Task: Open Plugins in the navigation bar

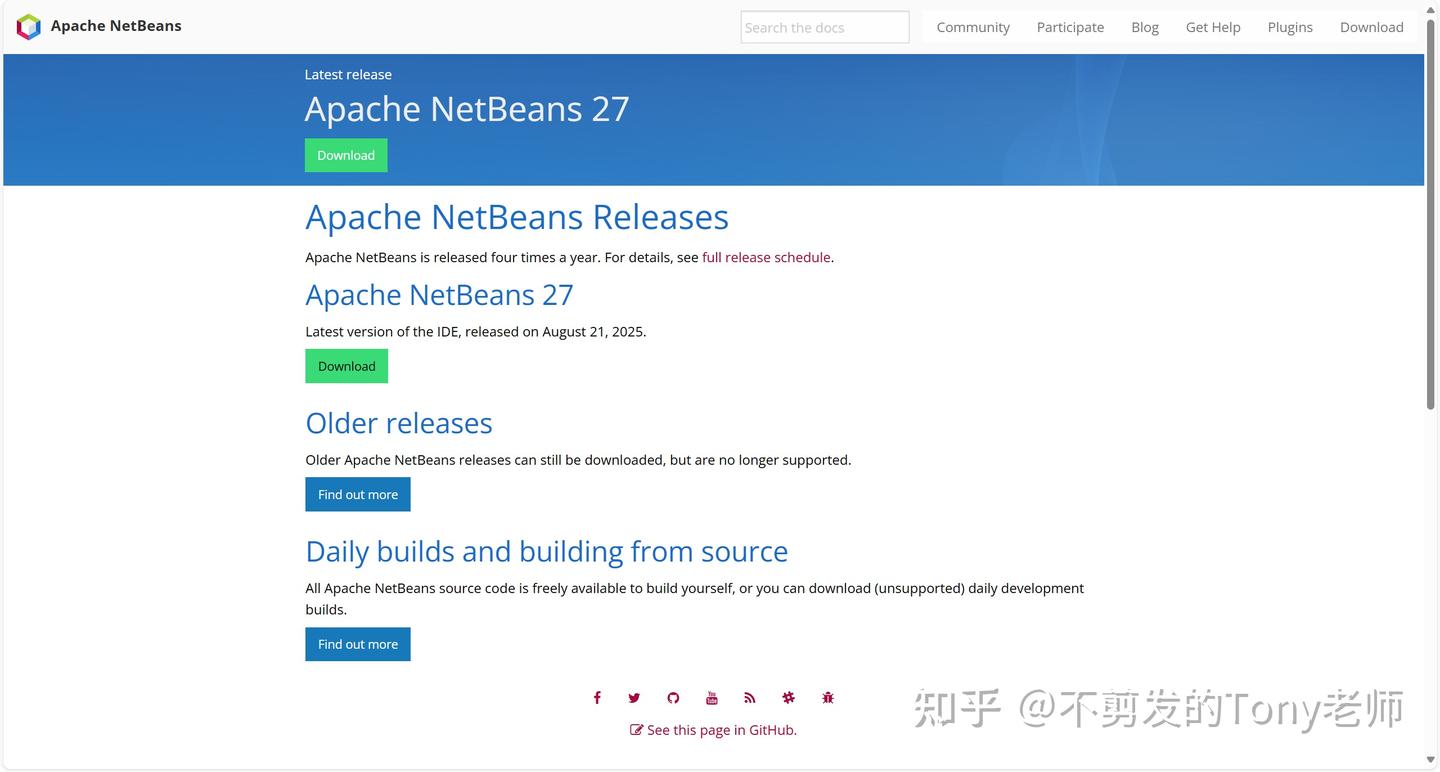Action: pyautogui.click(x=1290, y=27)
